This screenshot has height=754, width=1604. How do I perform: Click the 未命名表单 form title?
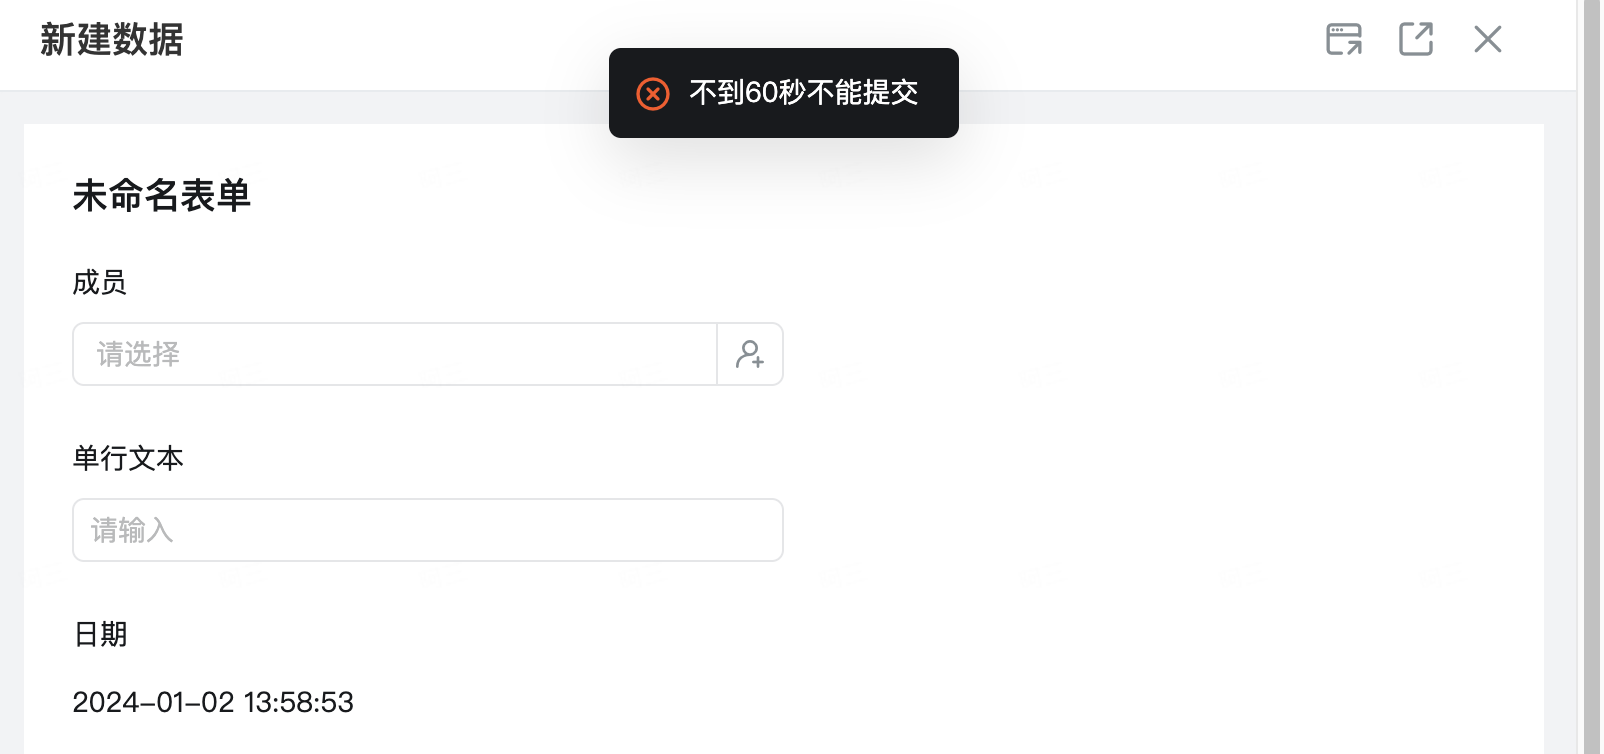162,195
